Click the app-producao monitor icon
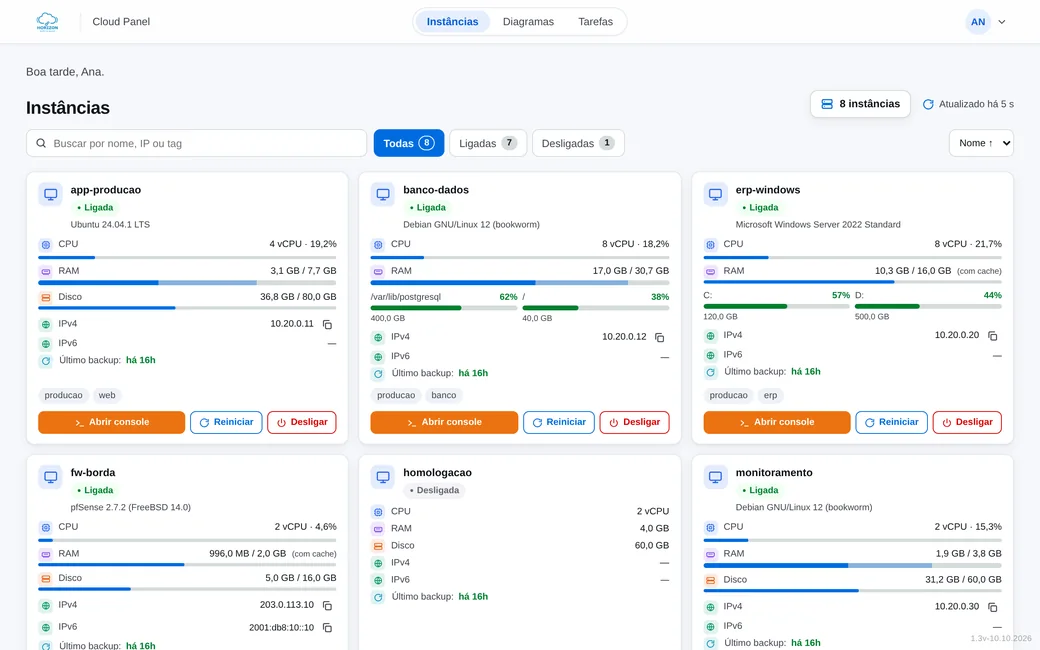 coord(50,194)
